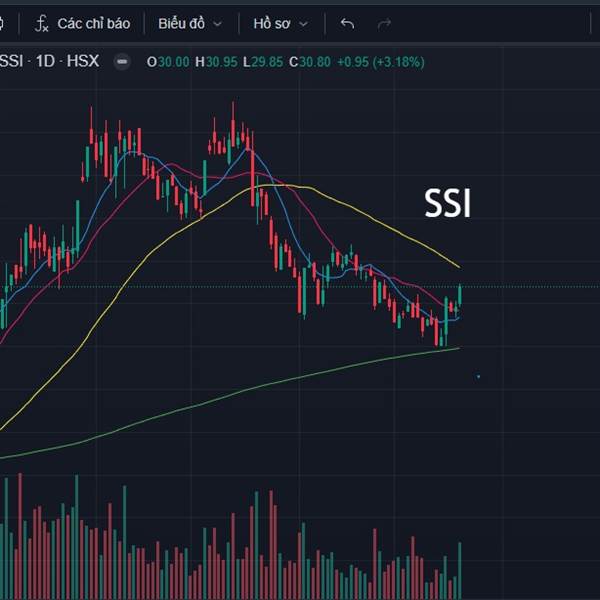Viewport: 600px width, 600px height.
Task: Click the fx indicators icon
Action: tap(41, 23)
